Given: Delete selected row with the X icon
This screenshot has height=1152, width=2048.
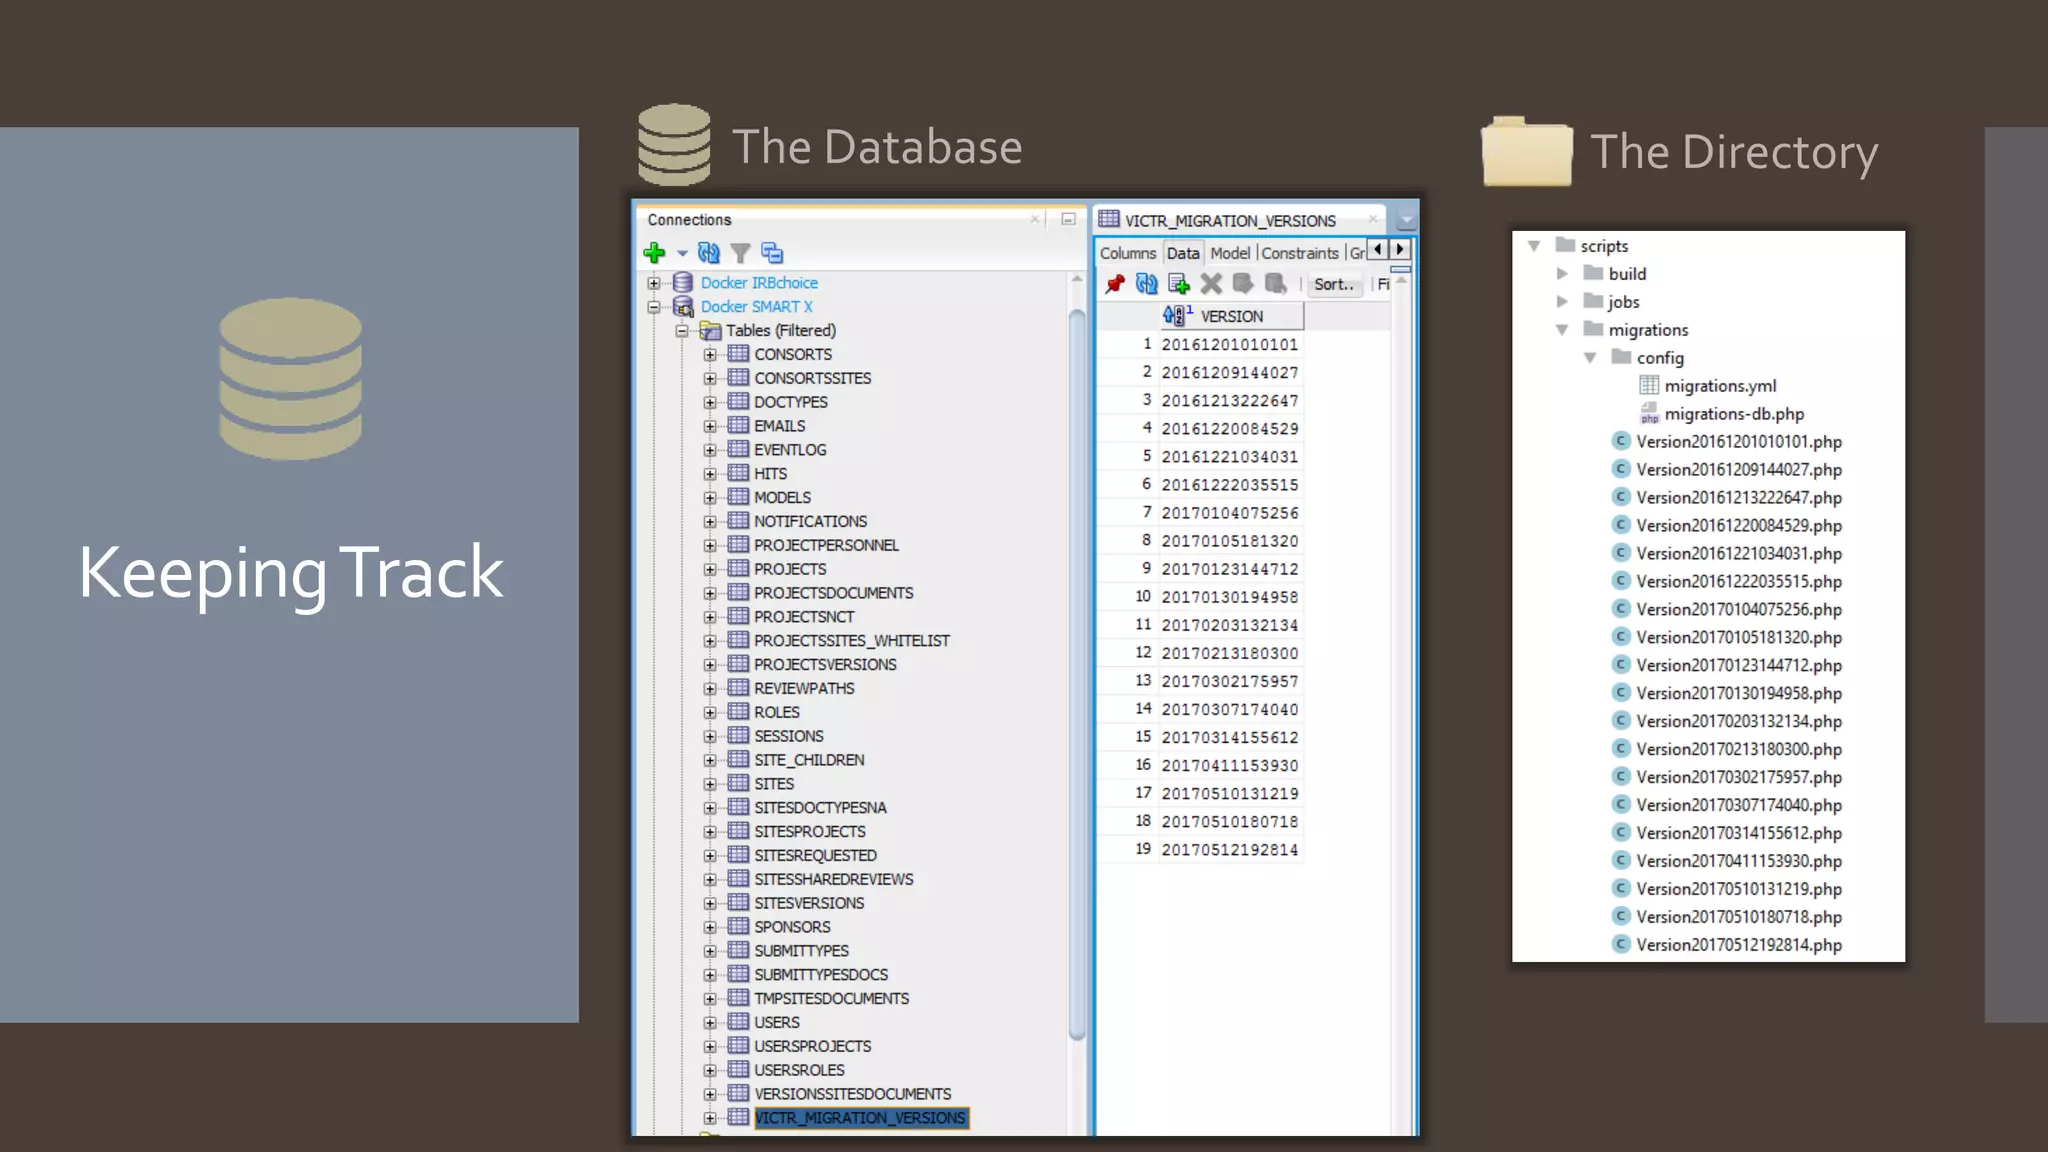Looking at the screenshot, I should (1211, 284).
